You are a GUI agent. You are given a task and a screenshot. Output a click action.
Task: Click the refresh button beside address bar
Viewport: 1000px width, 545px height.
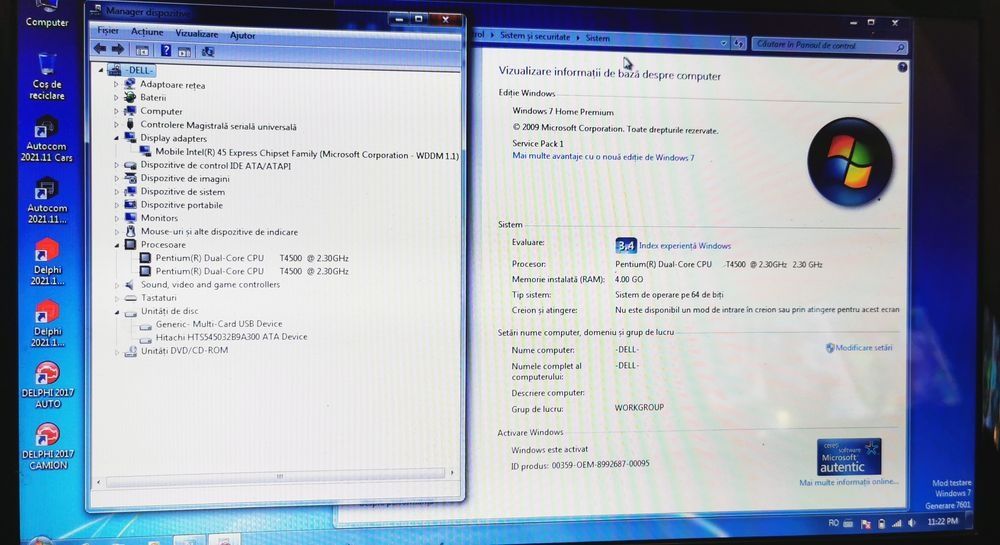click(739, 43)
